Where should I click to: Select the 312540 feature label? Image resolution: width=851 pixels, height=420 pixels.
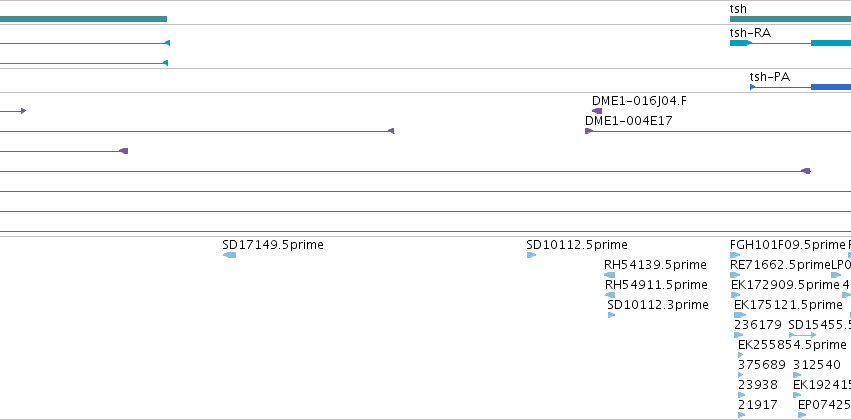[x=817, y=365]
